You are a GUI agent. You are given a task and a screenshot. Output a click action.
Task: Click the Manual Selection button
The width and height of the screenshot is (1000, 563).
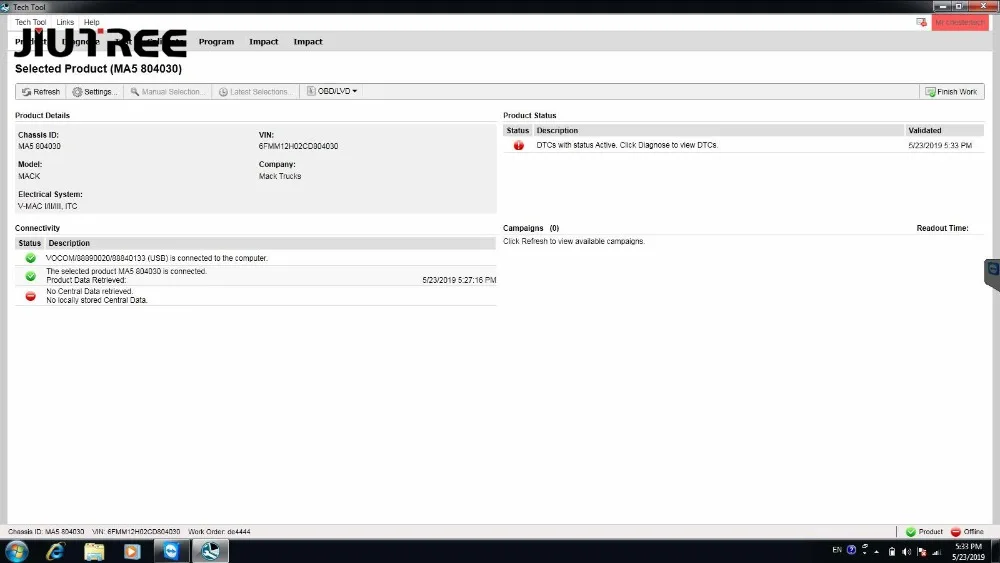click(x=168, y=92)
